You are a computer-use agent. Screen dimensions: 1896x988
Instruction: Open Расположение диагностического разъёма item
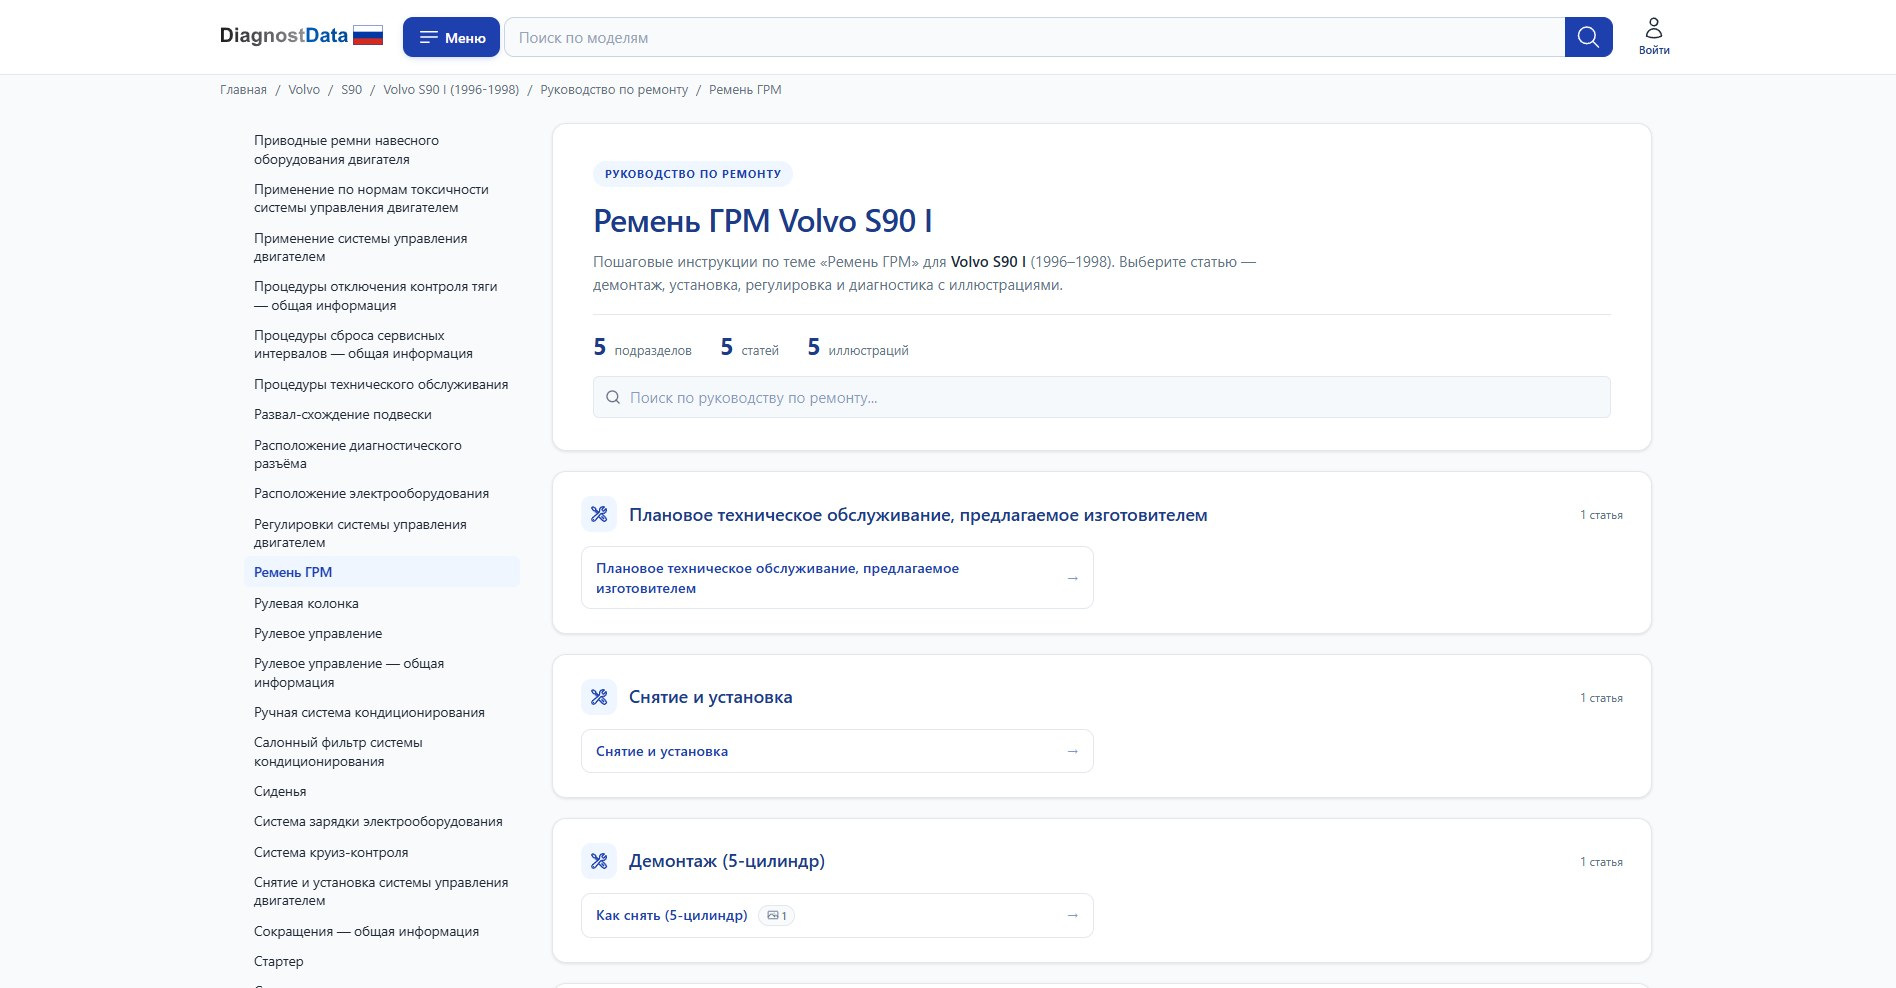(x=381, y=454)
